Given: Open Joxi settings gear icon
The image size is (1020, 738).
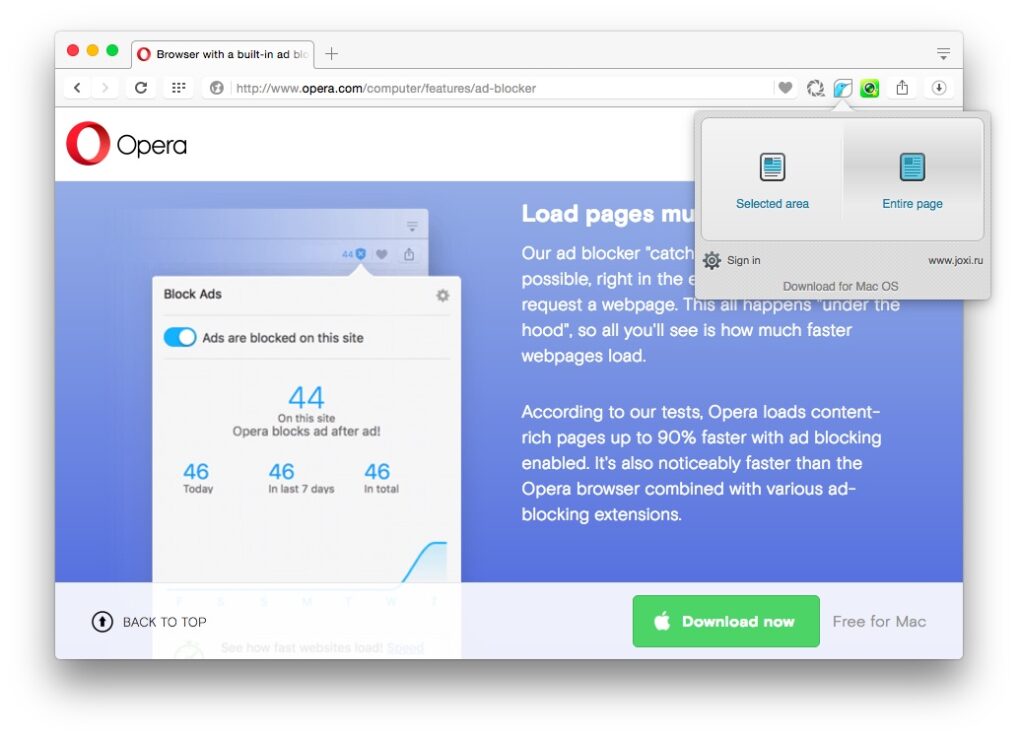Looking at the screenshot, I should (x=712, y=260).
